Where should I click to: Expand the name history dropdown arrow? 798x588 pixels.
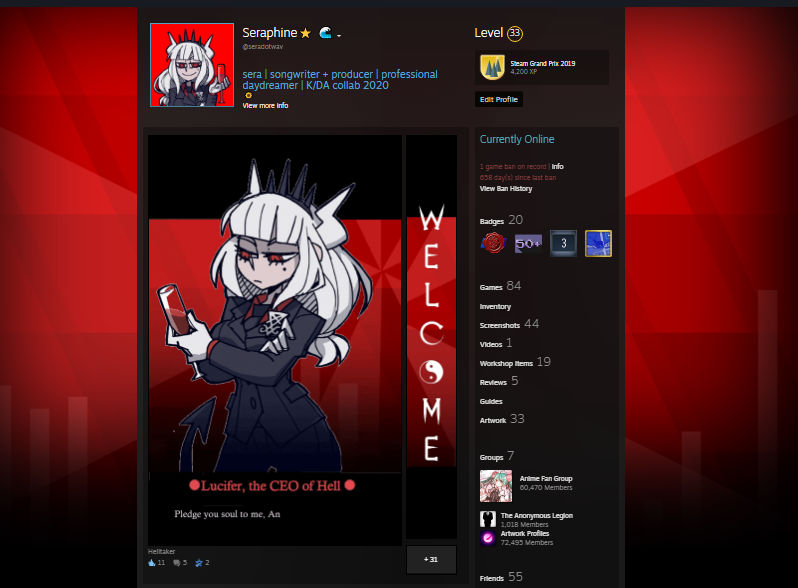click(x=339, y=35)
